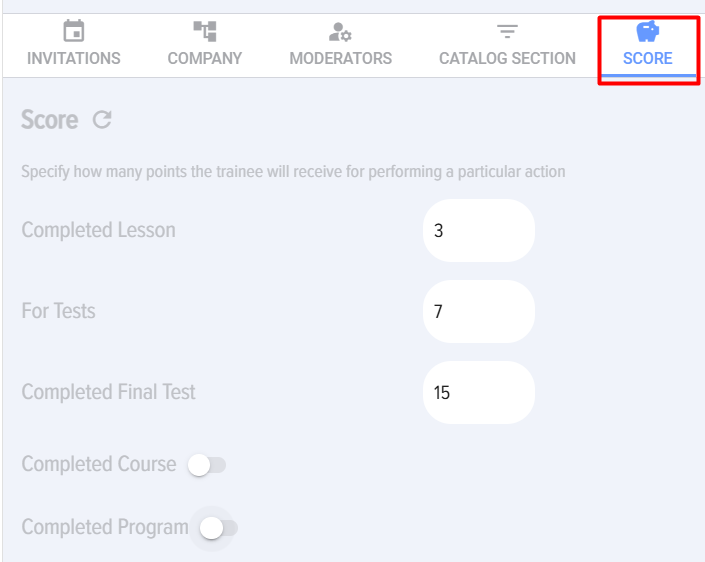
Task: Click the org chart icon above Company
Action: tap(205, 32)
